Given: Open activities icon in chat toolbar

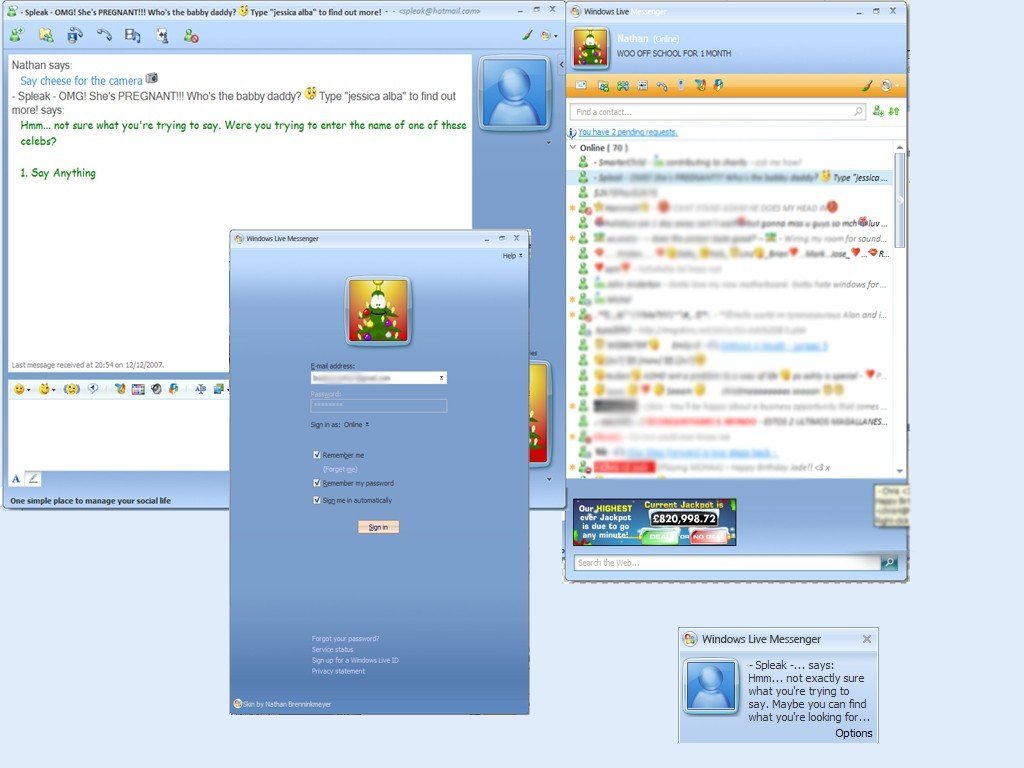Looking at the screenshot, I should pyautogui.click(x=133, y=35).
